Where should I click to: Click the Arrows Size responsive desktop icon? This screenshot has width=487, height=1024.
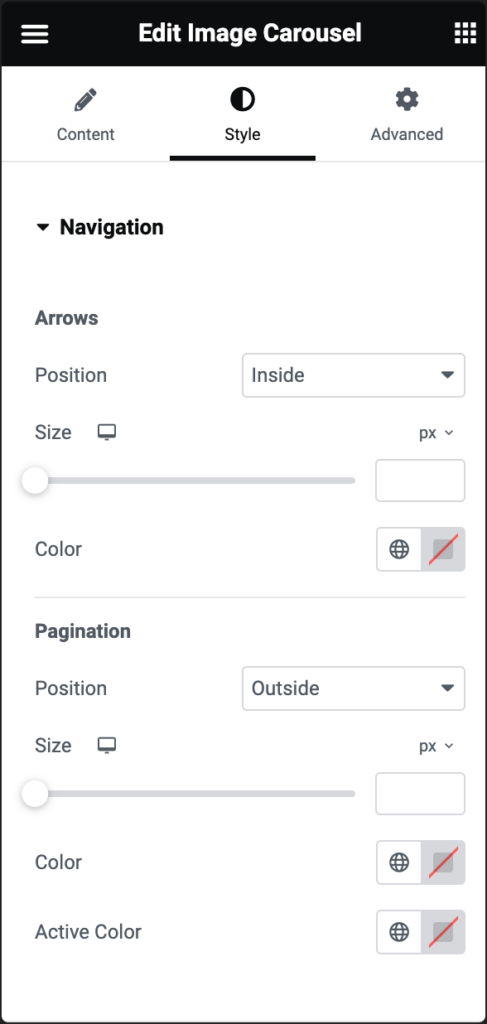pyautogui.click(x=106, y=432)
